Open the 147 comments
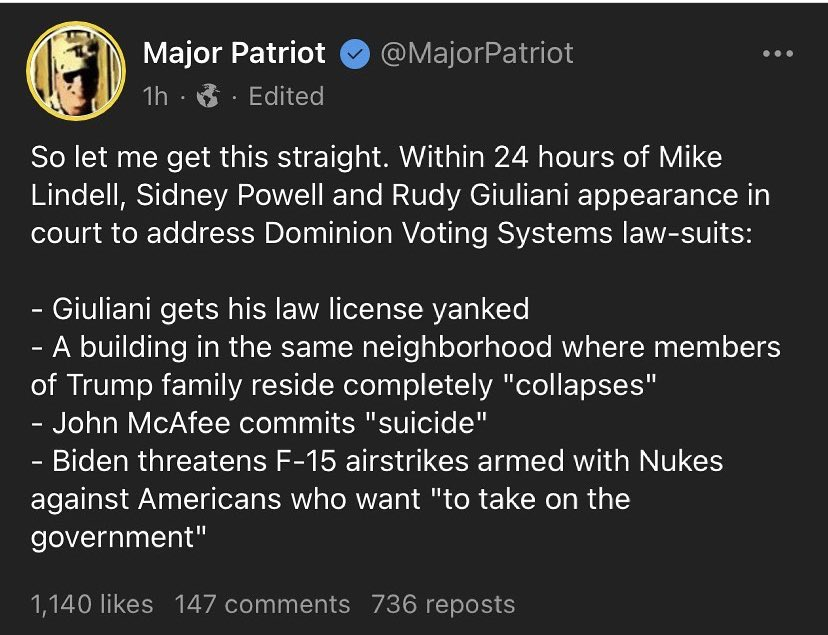 [x=262, y=604]
